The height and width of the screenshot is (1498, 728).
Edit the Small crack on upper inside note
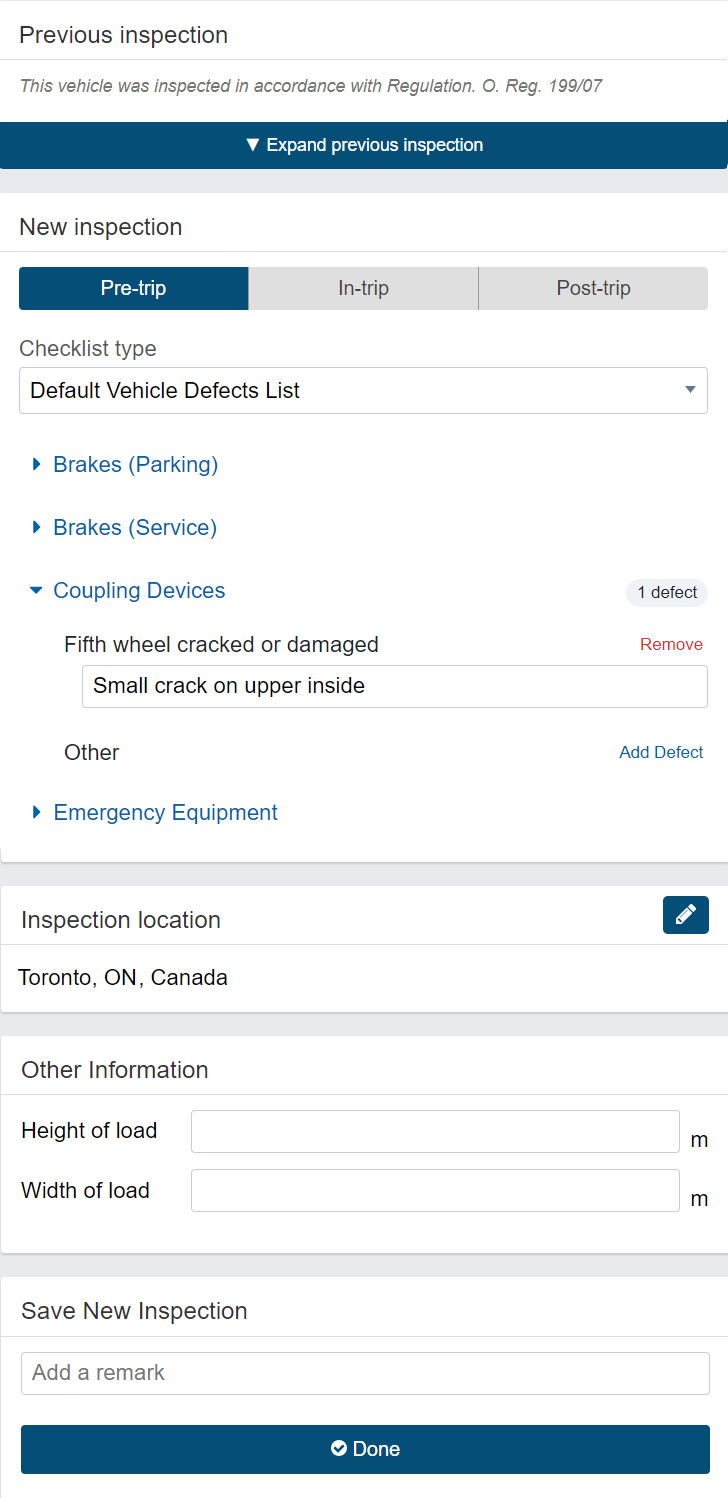(394, 686)
